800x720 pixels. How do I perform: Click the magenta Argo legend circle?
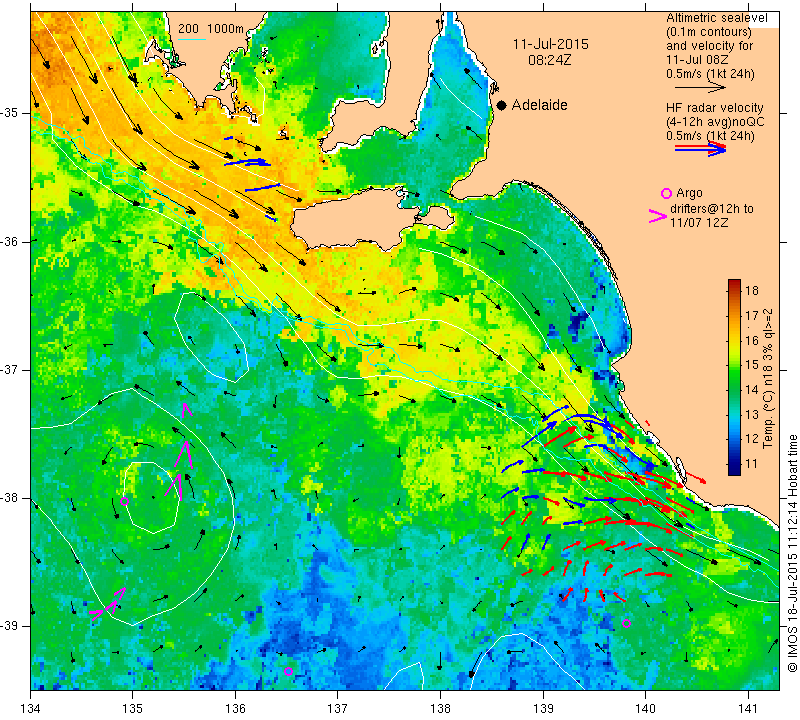(x=666, y=193)
